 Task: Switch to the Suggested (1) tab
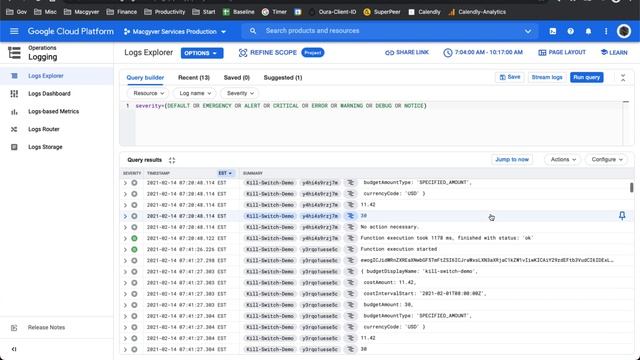pos(283,78)
